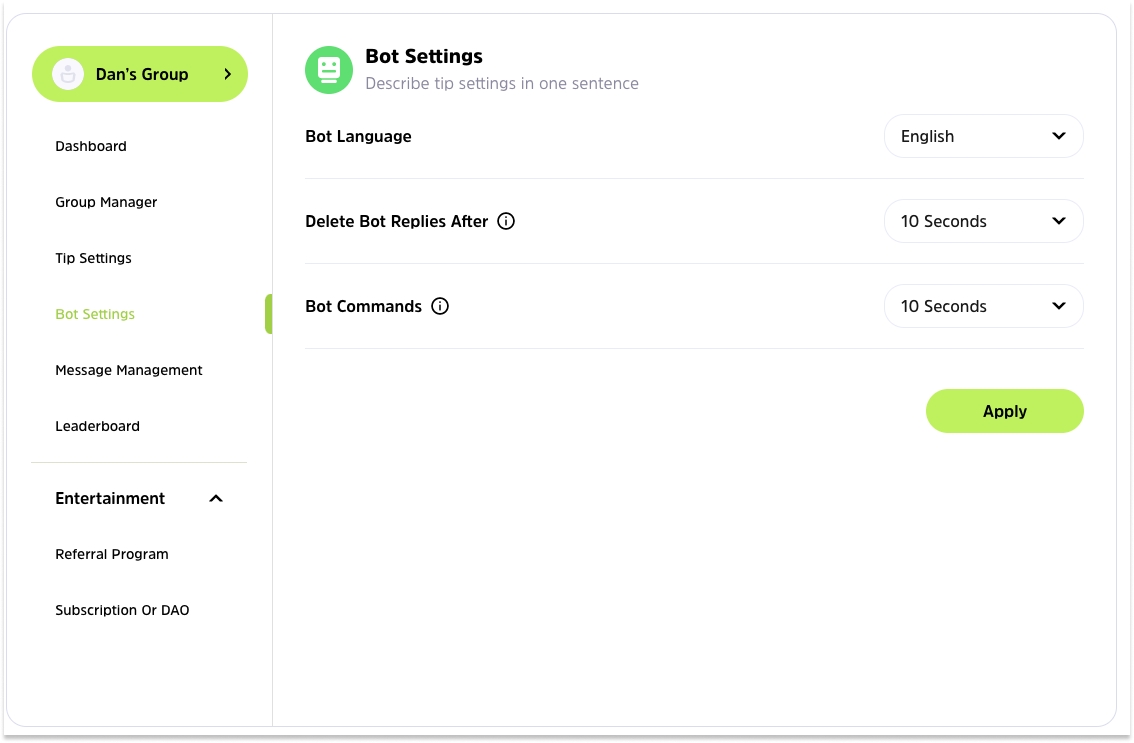1134x743 pixels.
Task: Click the Delete Bot Replies After label
Action: click(396, 221)
